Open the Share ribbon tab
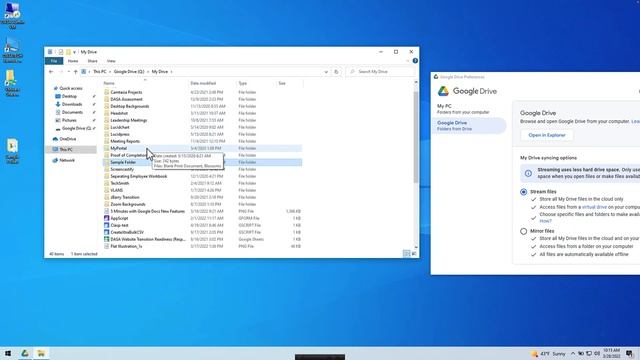Image resolution: width=640 pixels, height=360 pixels. pos(93,61)
